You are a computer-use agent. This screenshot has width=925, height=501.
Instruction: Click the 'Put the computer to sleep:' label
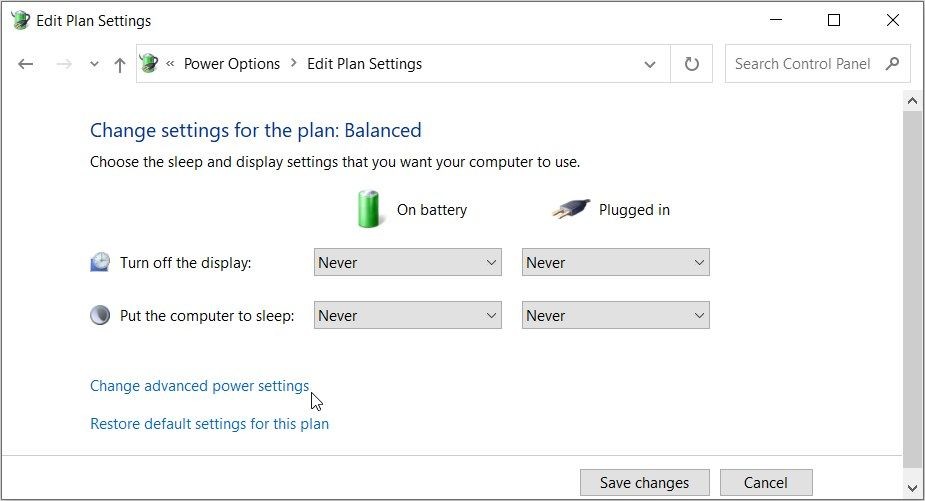tap(207, 316)
